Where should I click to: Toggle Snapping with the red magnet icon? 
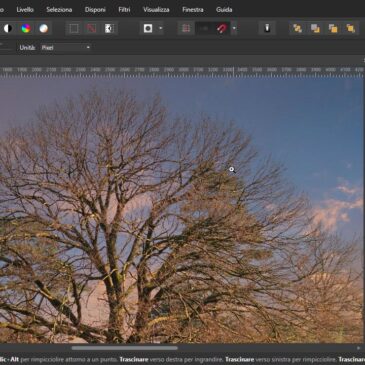point(222,28)
